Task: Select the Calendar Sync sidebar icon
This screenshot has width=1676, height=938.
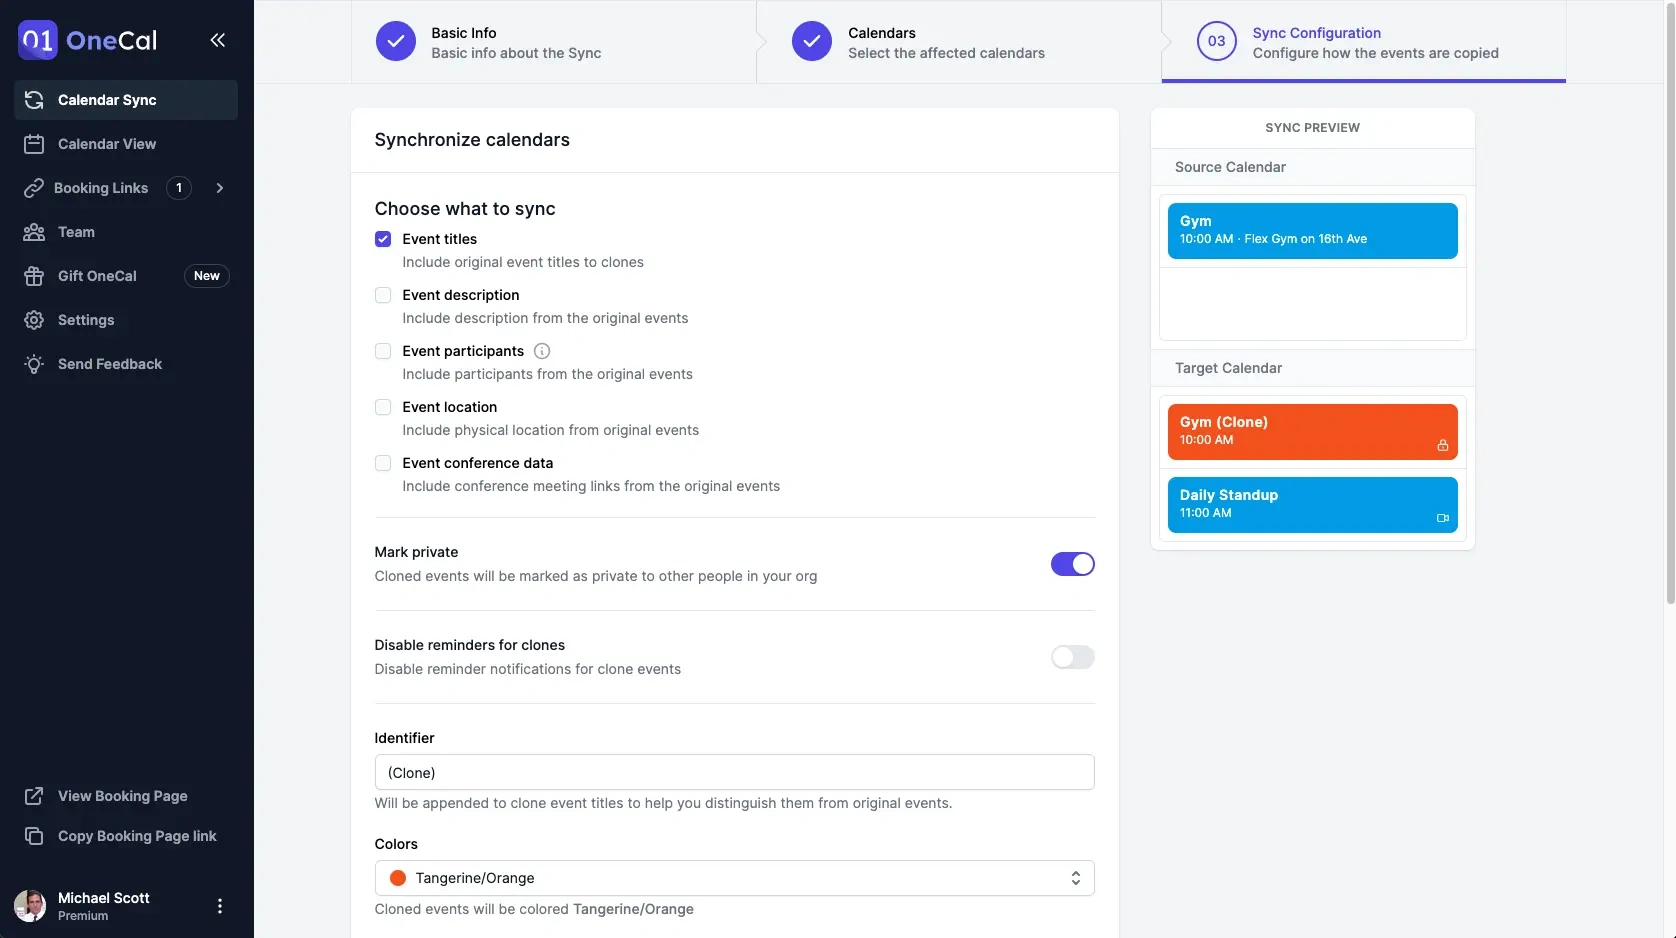Action: [x=34, y=99]
